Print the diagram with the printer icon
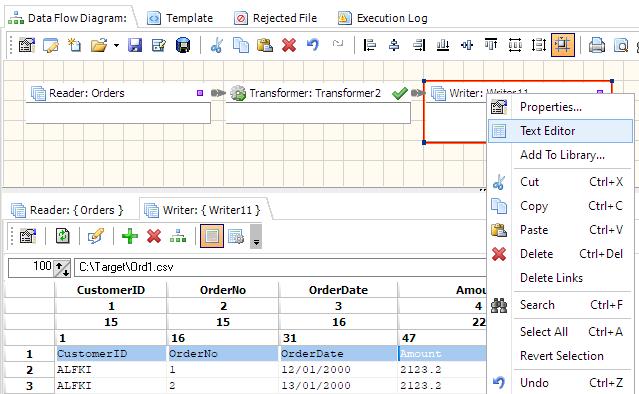Image resolution: width=639 pixels, height=394 pixels. (x=597, y=45)
